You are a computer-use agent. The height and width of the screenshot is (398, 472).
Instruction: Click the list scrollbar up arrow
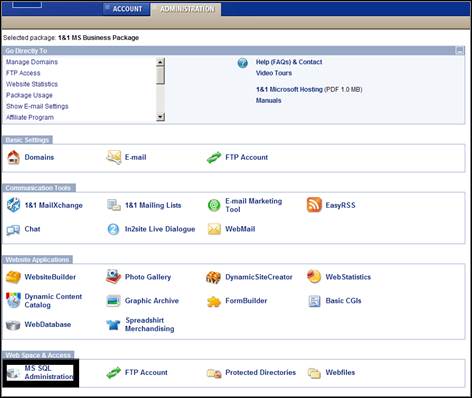(x=161, y=62)
